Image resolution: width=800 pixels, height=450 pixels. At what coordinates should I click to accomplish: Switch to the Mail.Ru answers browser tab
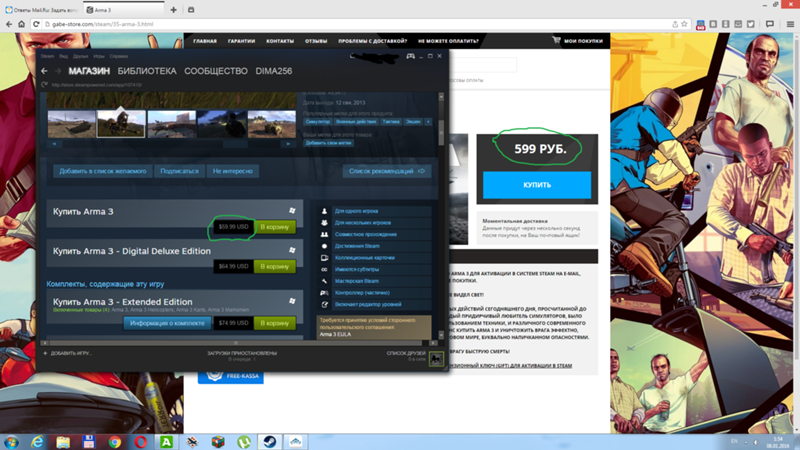pos(41,10)
